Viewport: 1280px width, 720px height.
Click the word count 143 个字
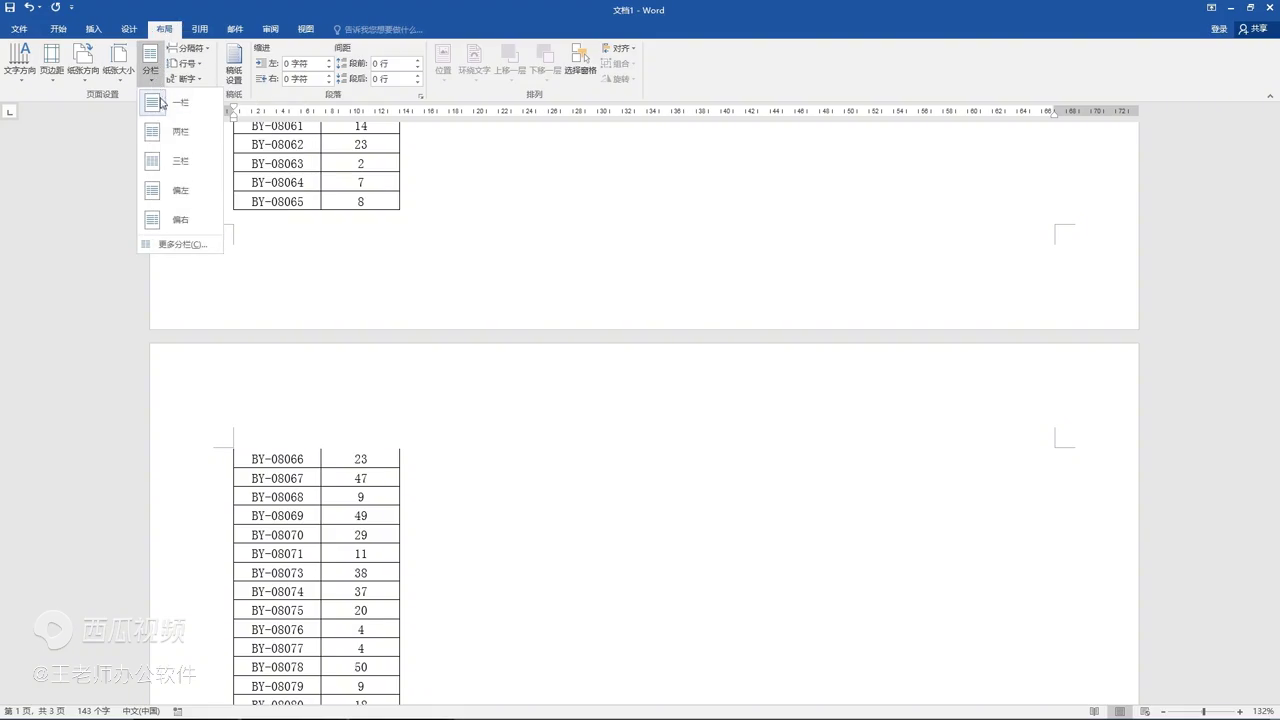(94, 711)
